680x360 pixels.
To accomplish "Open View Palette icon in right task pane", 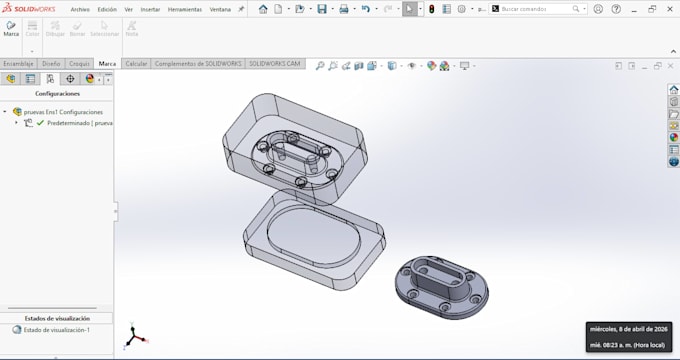I will point(673,125).
